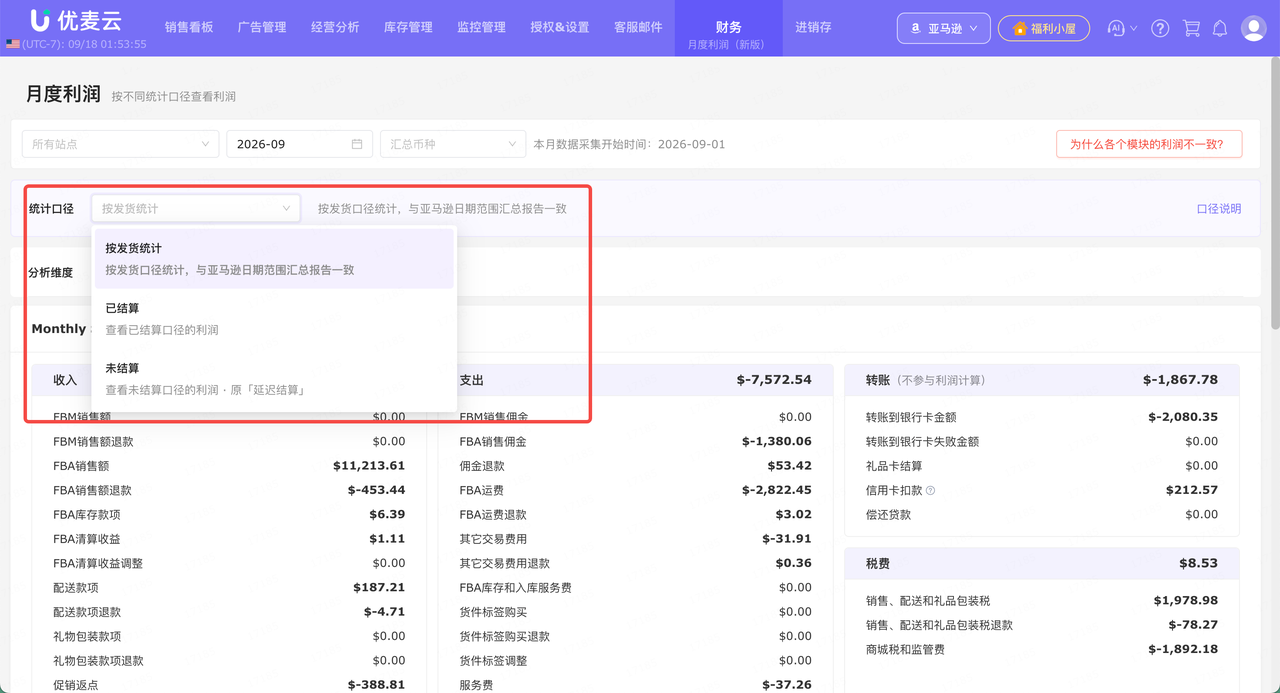1280x693 pixels.
Task: Open the 财务 menu
Action: 729,28
